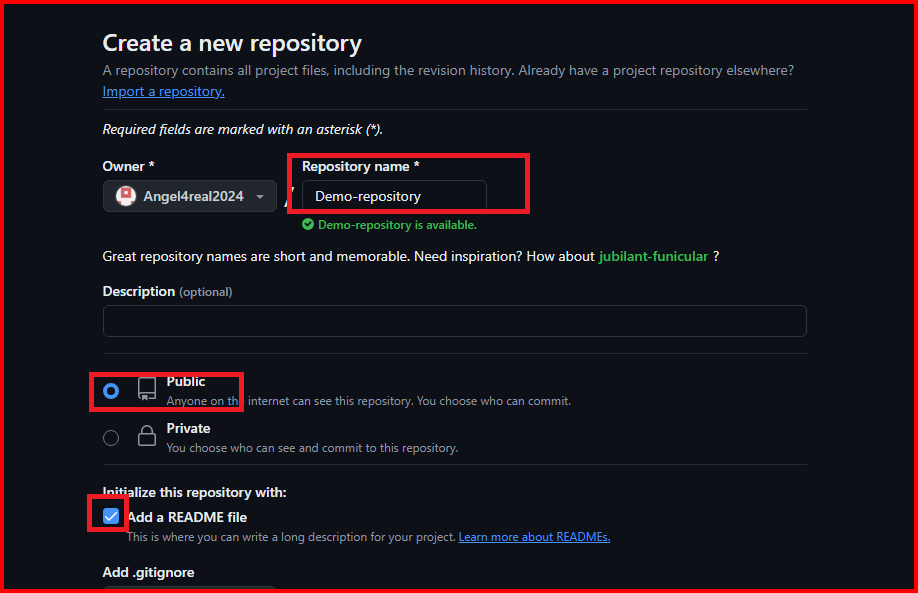Select the Public radio button
The image size is (918, 593).
click(111, 391)
